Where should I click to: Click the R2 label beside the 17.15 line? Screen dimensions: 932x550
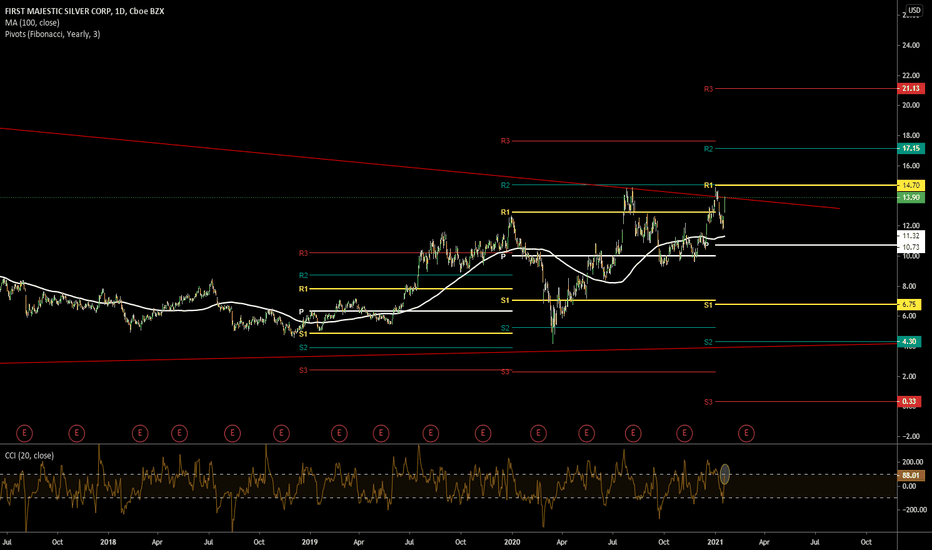click(709, 149)
